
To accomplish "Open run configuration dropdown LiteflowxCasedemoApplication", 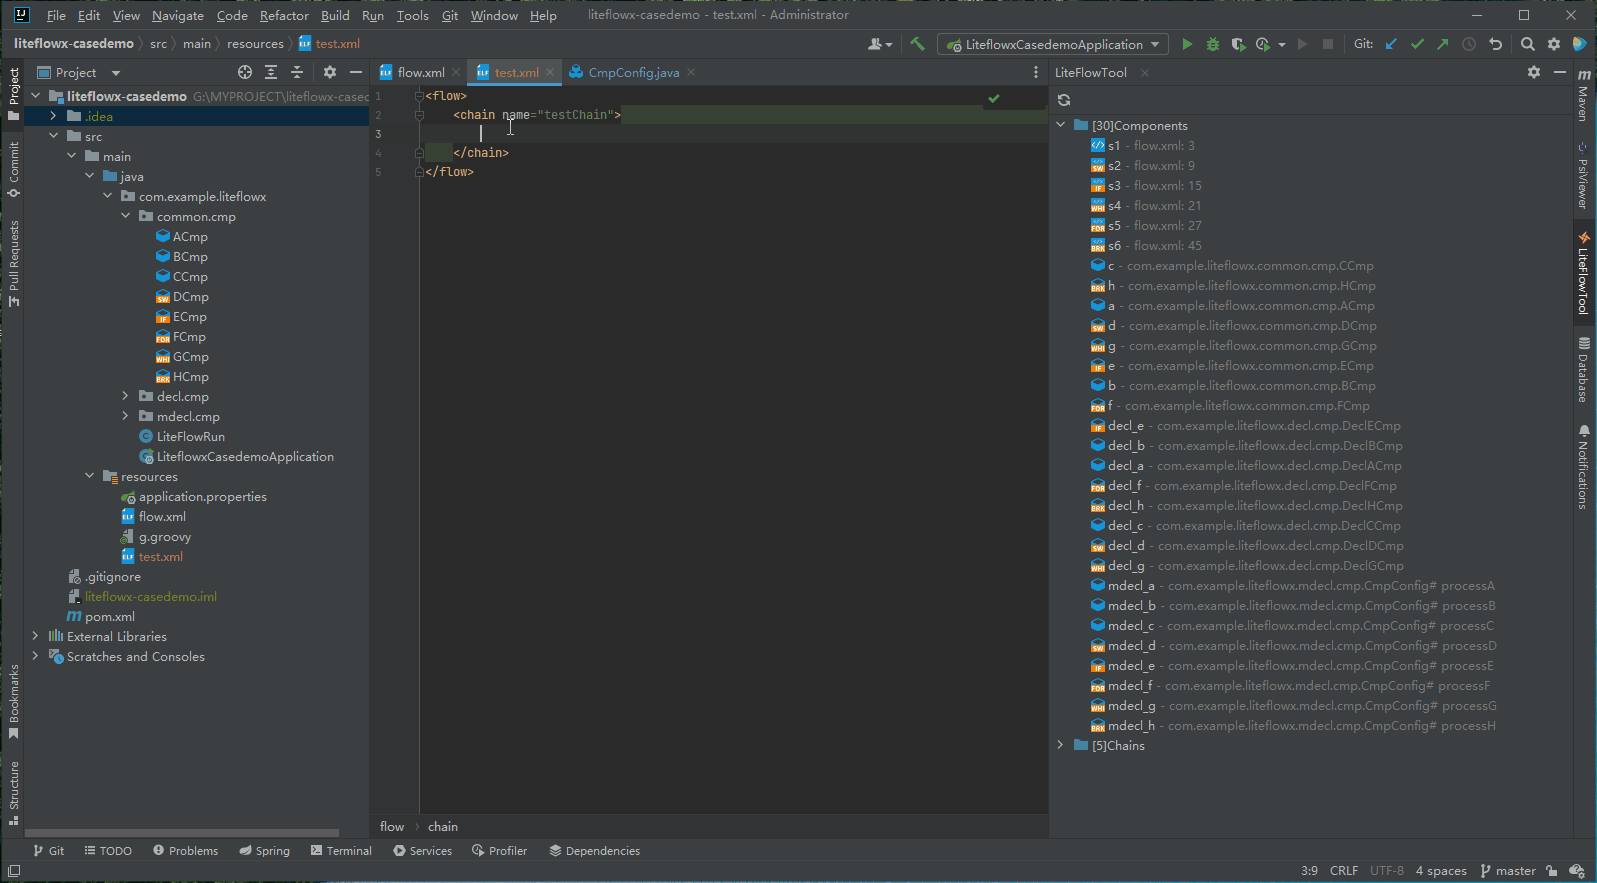I will 1053,44.
